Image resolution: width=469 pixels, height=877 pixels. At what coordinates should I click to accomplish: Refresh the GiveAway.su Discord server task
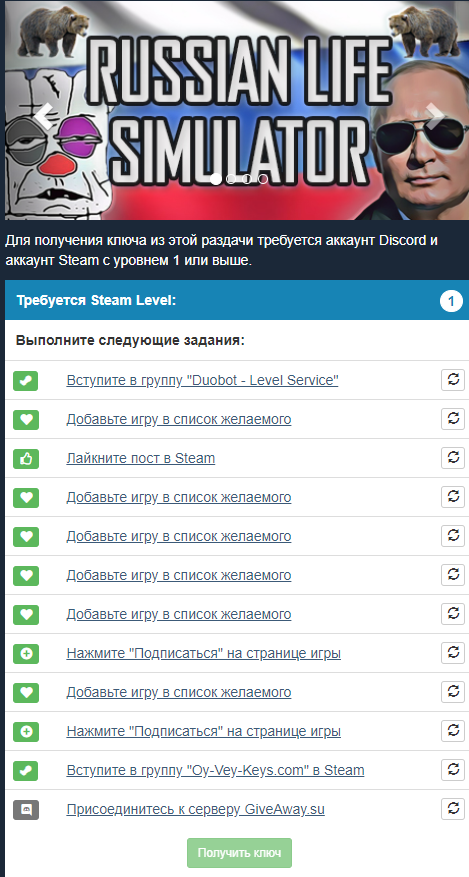point(453,809)
